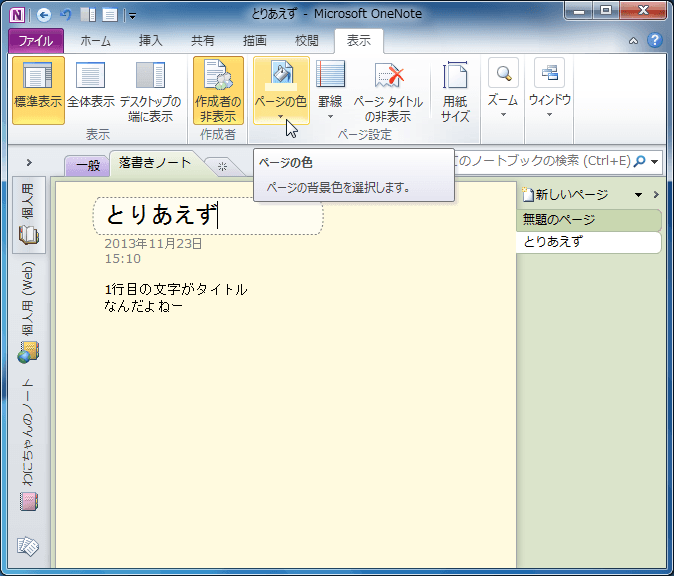The width and height of the screenshot is (674, 576).
Task: Switch to the 描画 ribbon tab
Action: click(255, 41)
